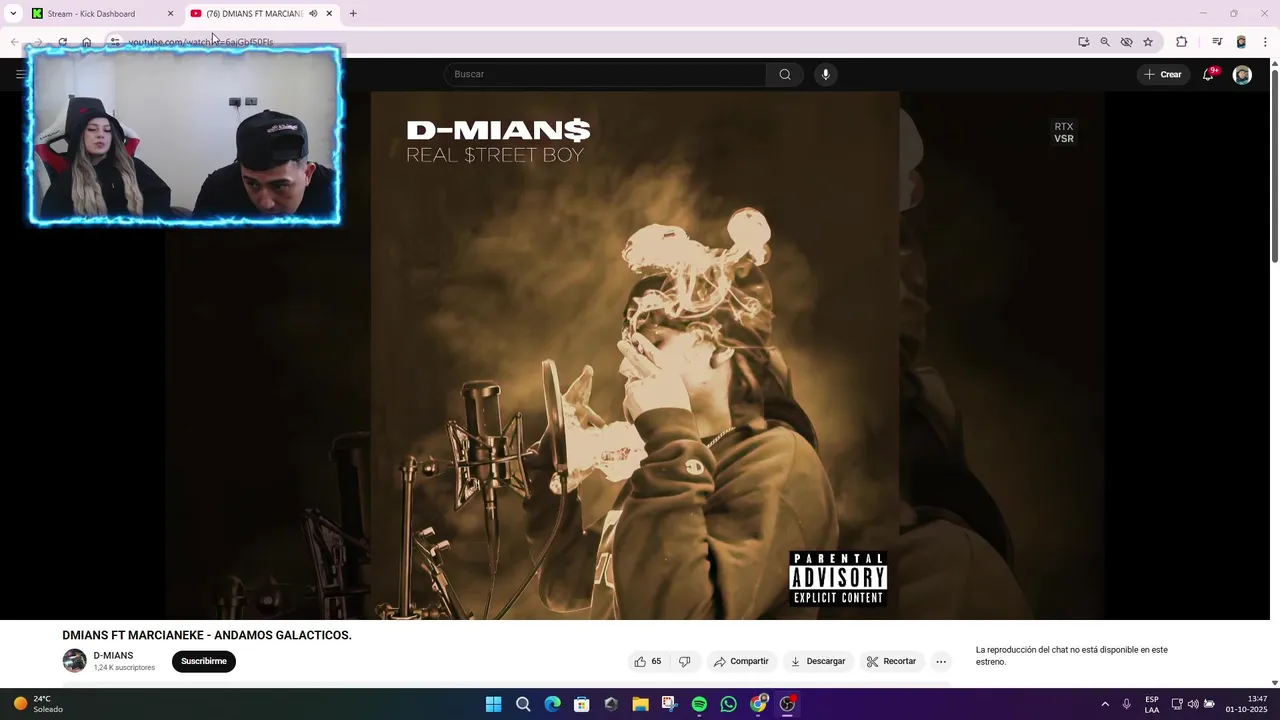The image size is (1280, 720).
Task: Open more actions three-dot menu below video
Action: 940,661
